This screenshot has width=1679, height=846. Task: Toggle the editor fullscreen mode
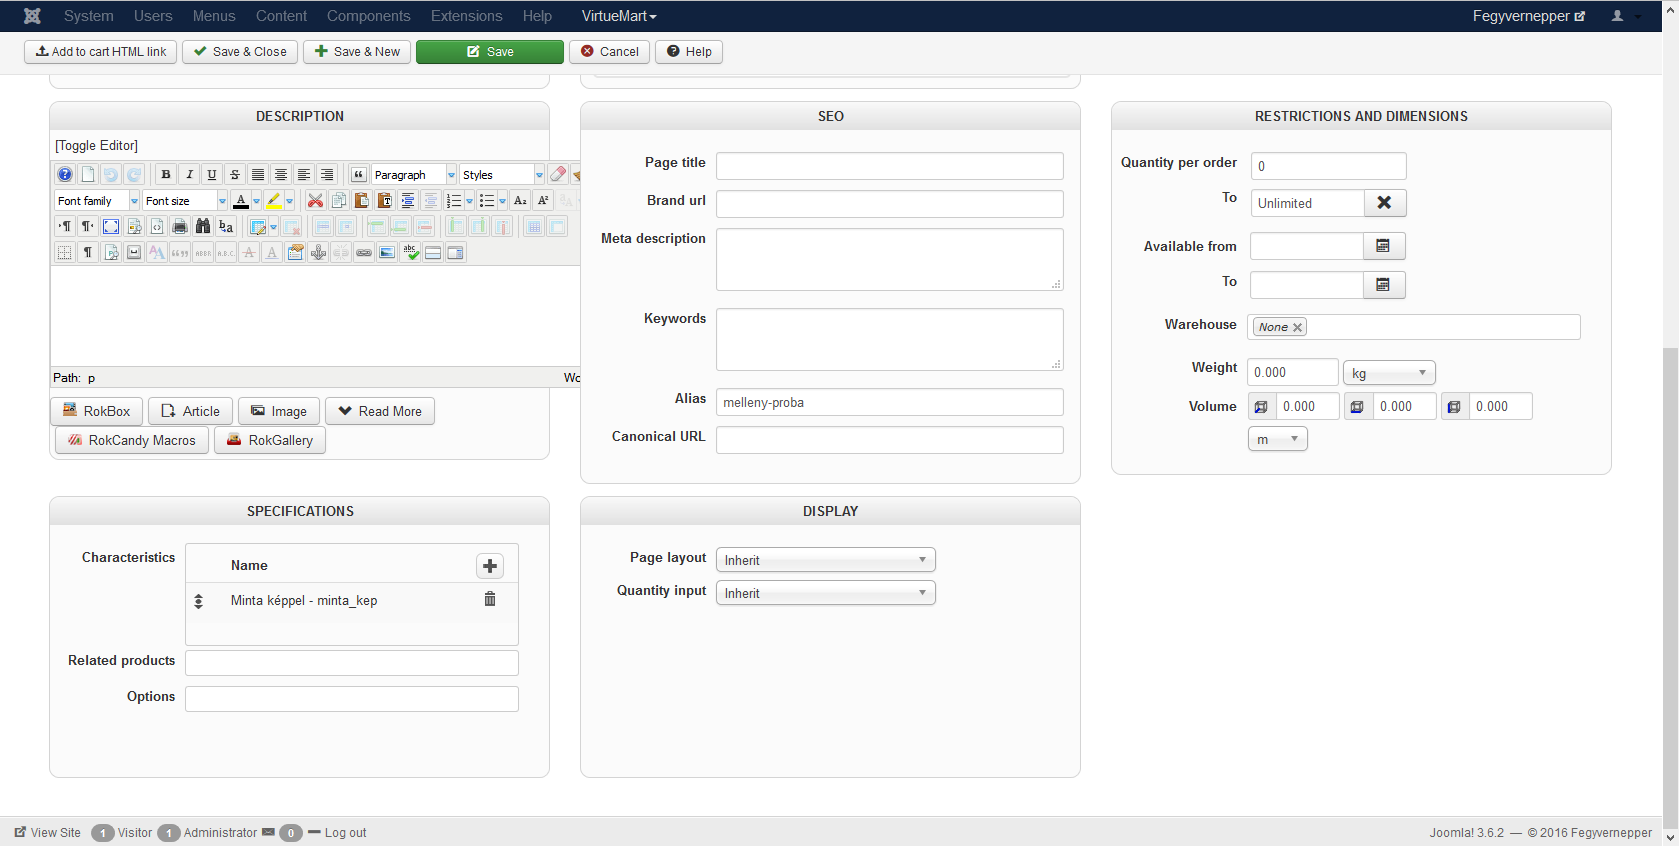click(111, 227)
